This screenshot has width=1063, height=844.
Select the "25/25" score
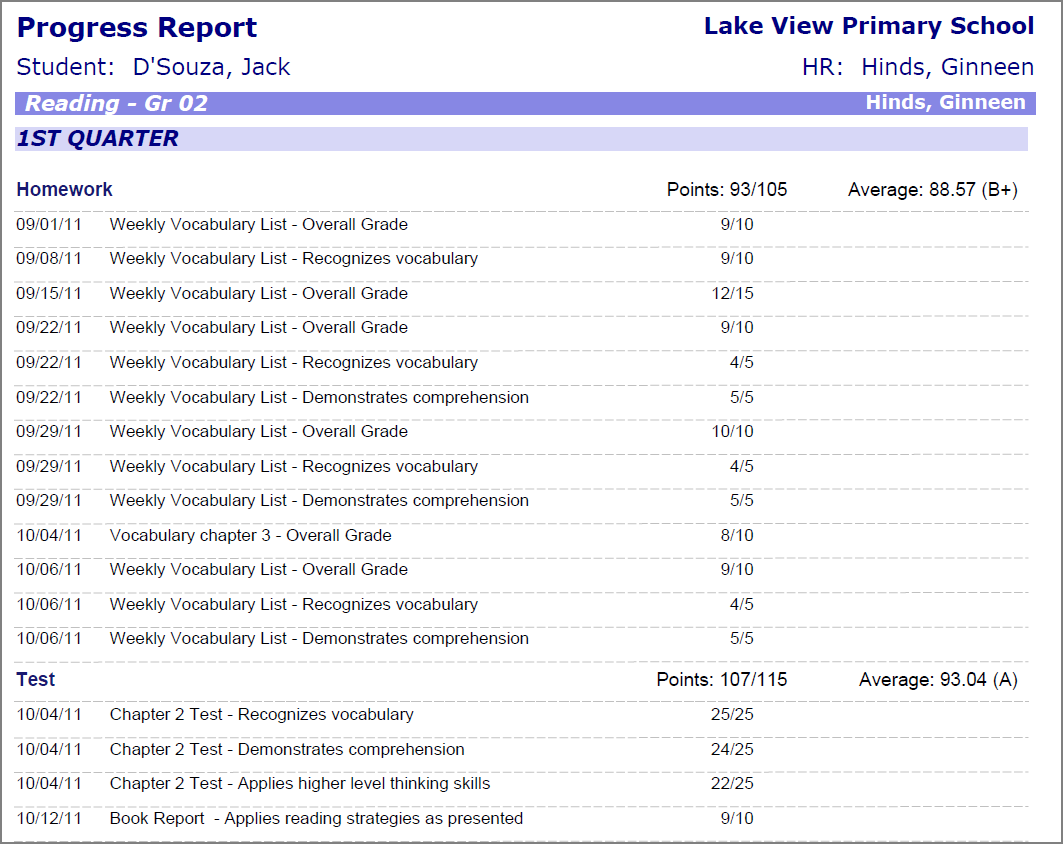coord(732,715)
